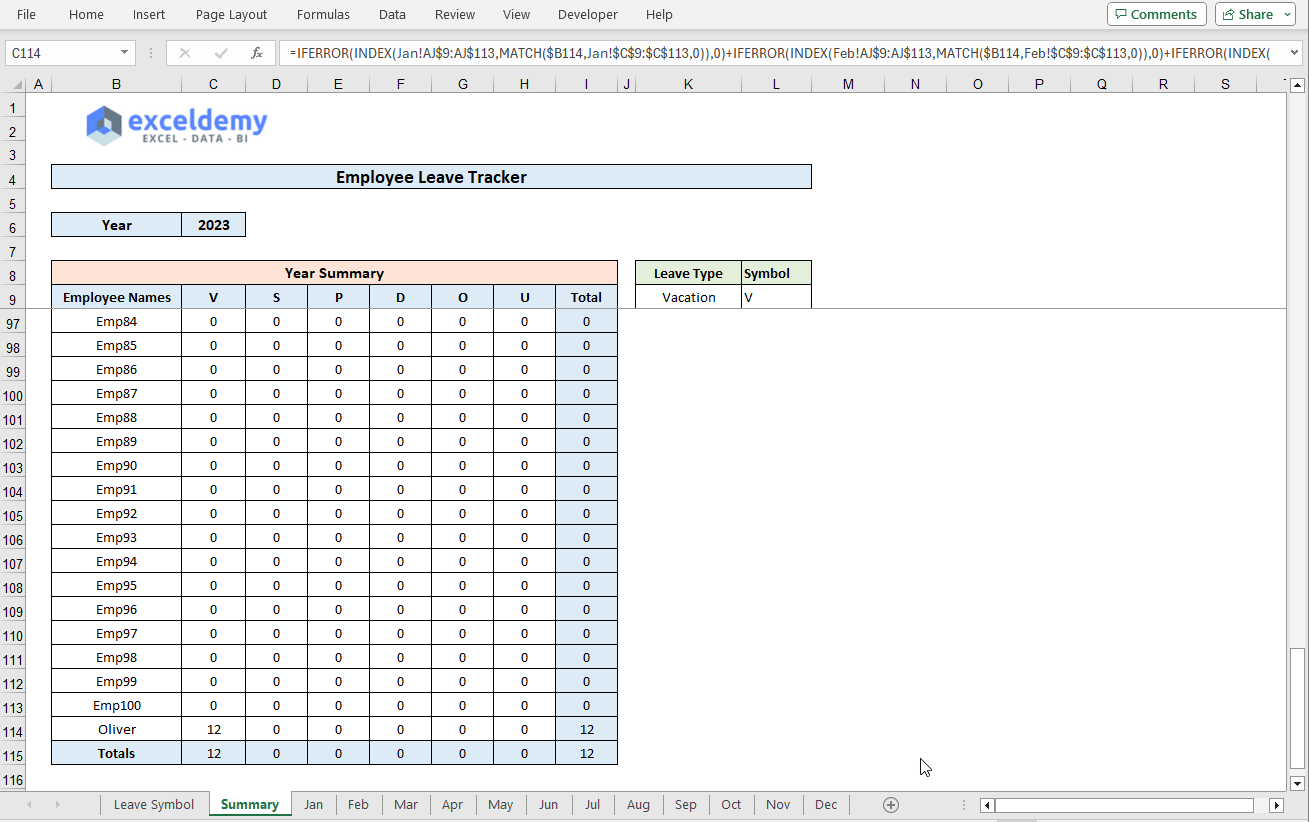Go to the Jul sheet tab
The height and width of the screenshot is (822, 1309).
point(593,805)
